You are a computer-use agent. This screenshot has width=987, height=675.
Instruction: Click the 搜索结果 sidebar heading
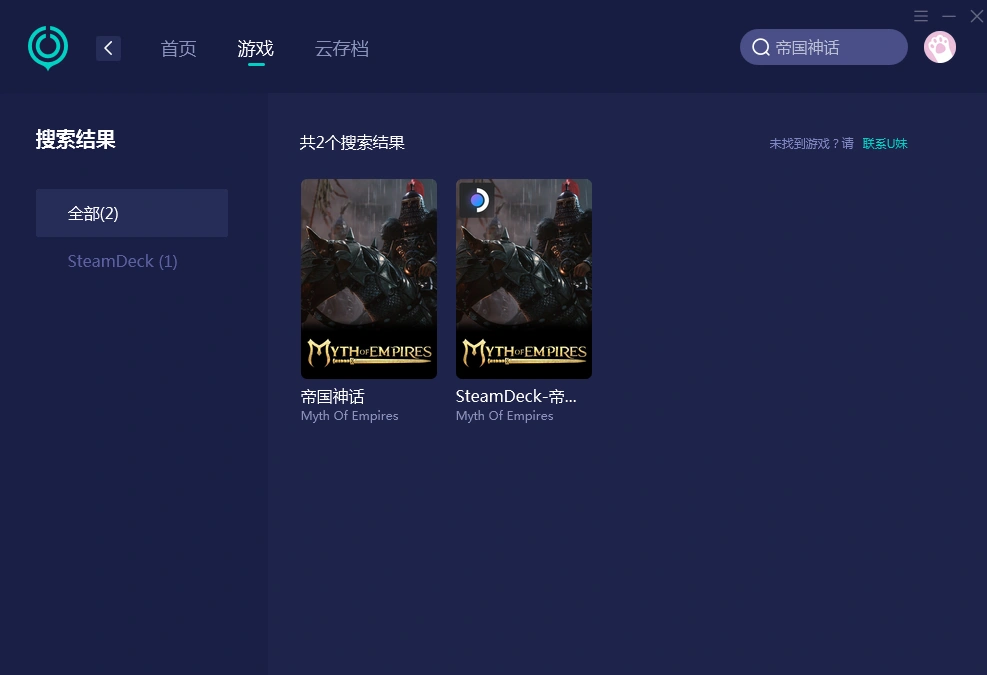(76, 140)
